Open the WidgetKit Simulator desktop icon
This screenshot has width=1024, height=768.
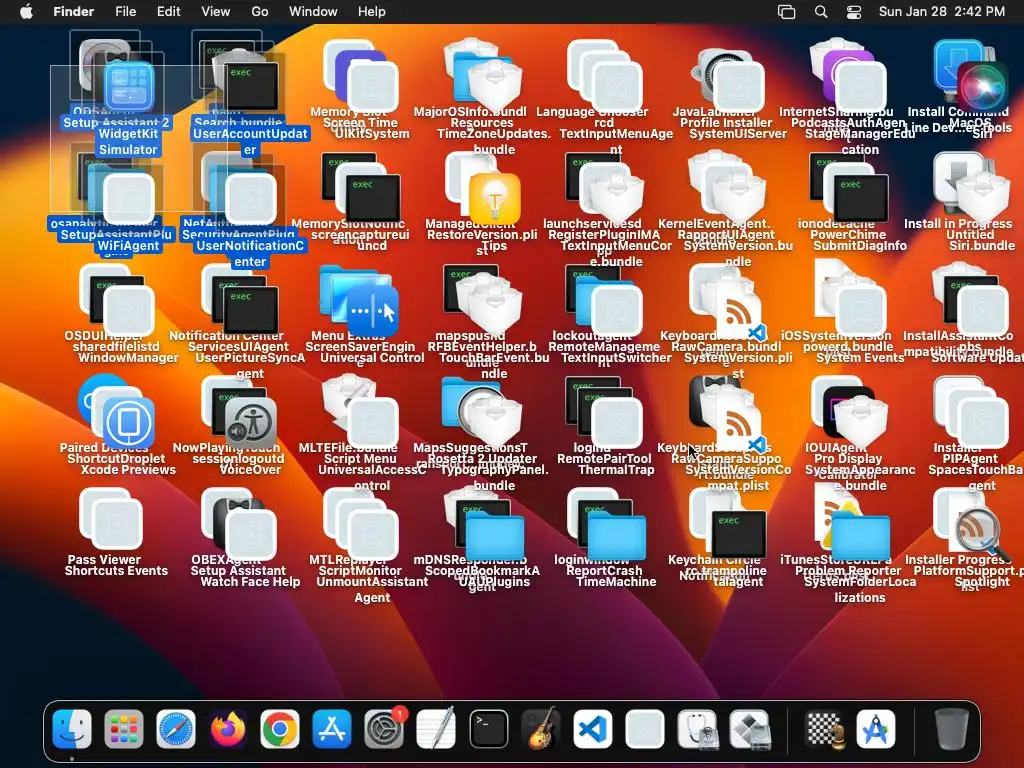(x=129, y=87)
